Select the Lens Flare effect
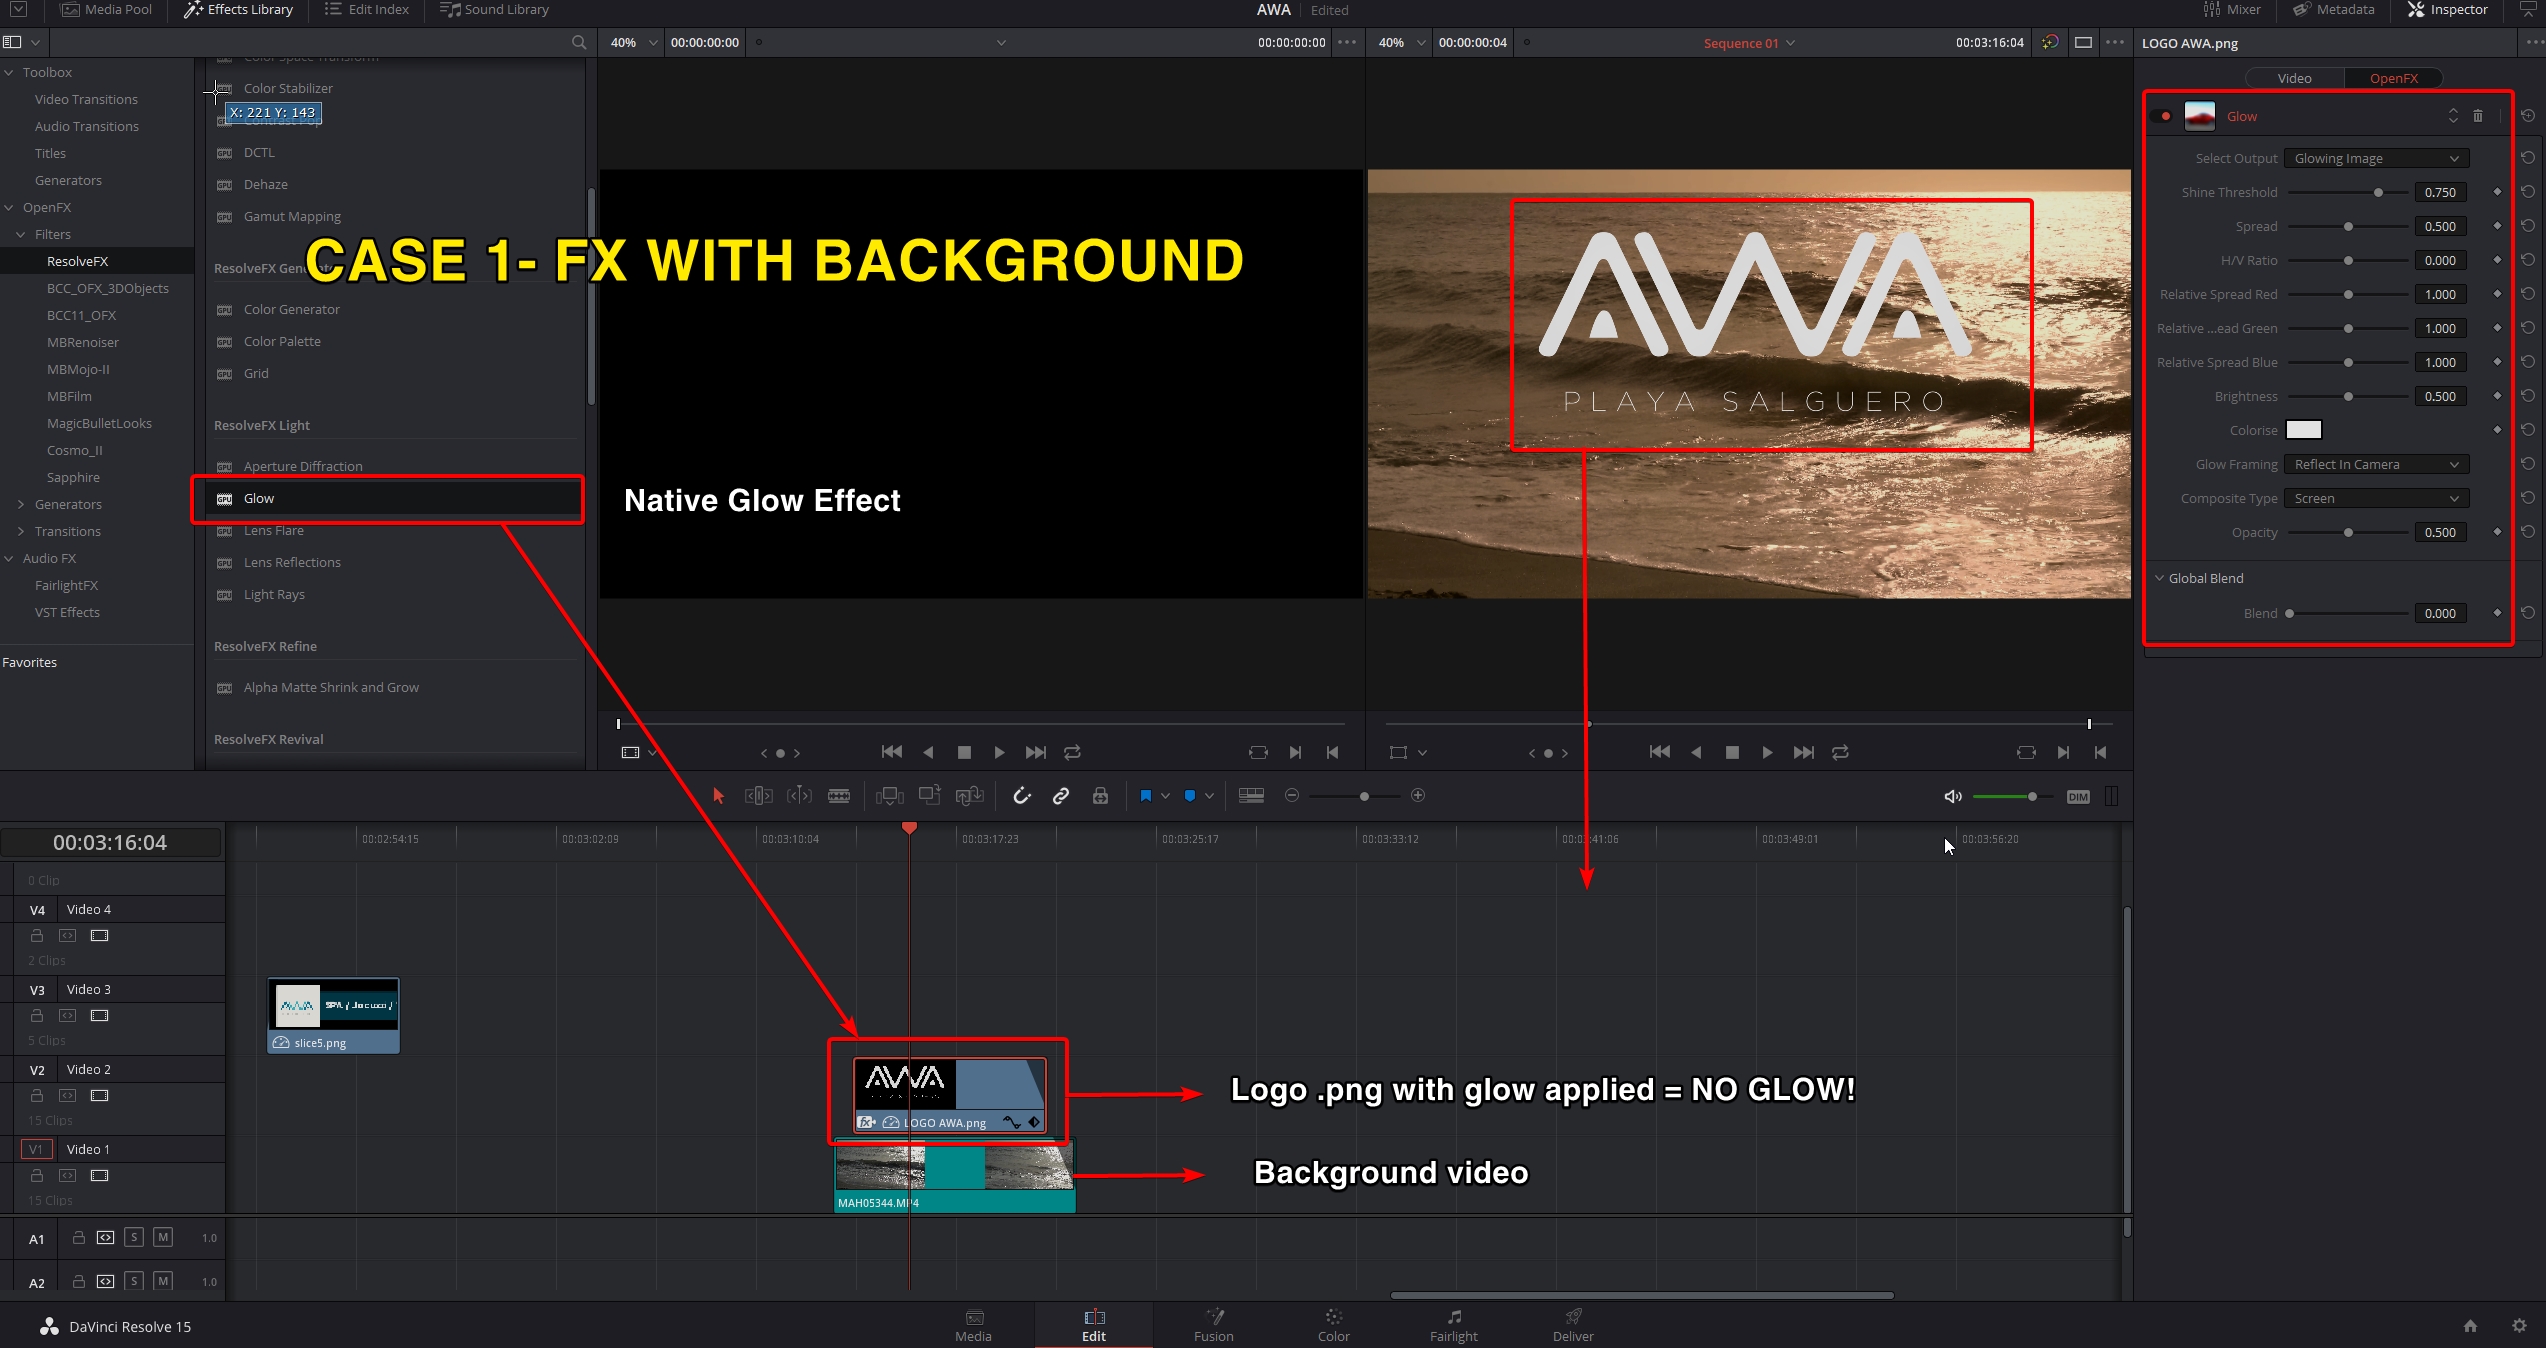Screen dimensions: 2546x1348 pyautogui.click(x=273, y=530)
